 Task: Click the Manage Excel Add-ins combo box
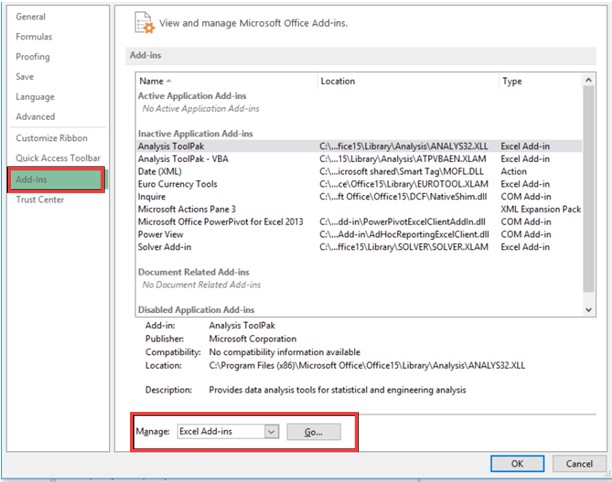pos(228,432)
